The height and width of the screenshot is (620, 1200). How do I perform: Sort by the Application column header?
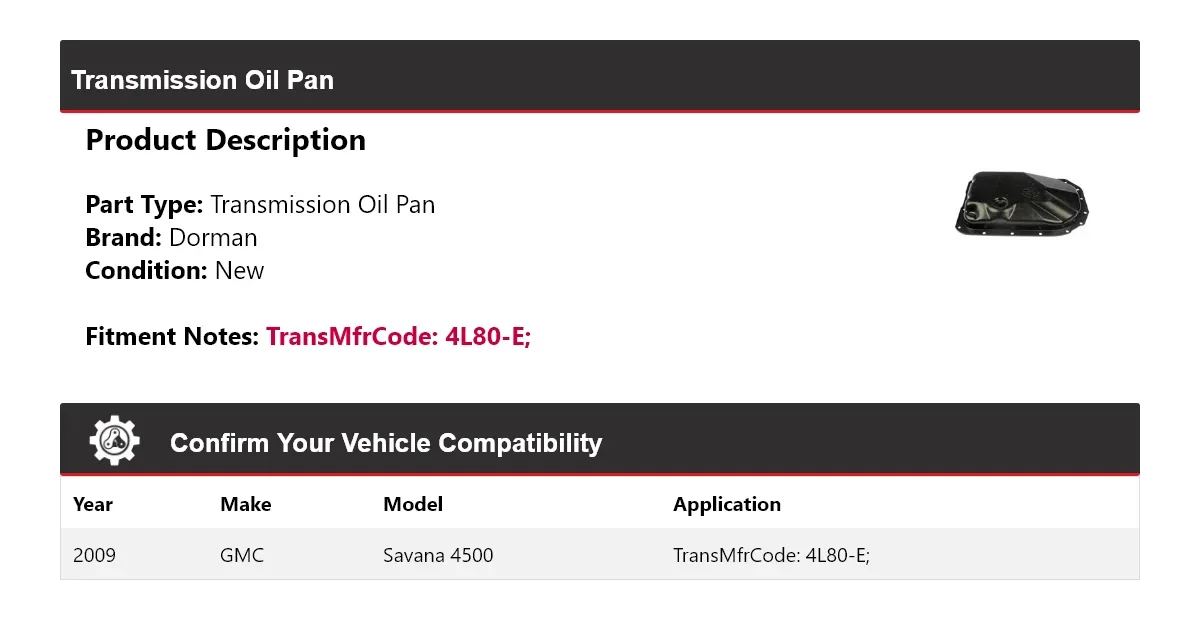point(727,504)
